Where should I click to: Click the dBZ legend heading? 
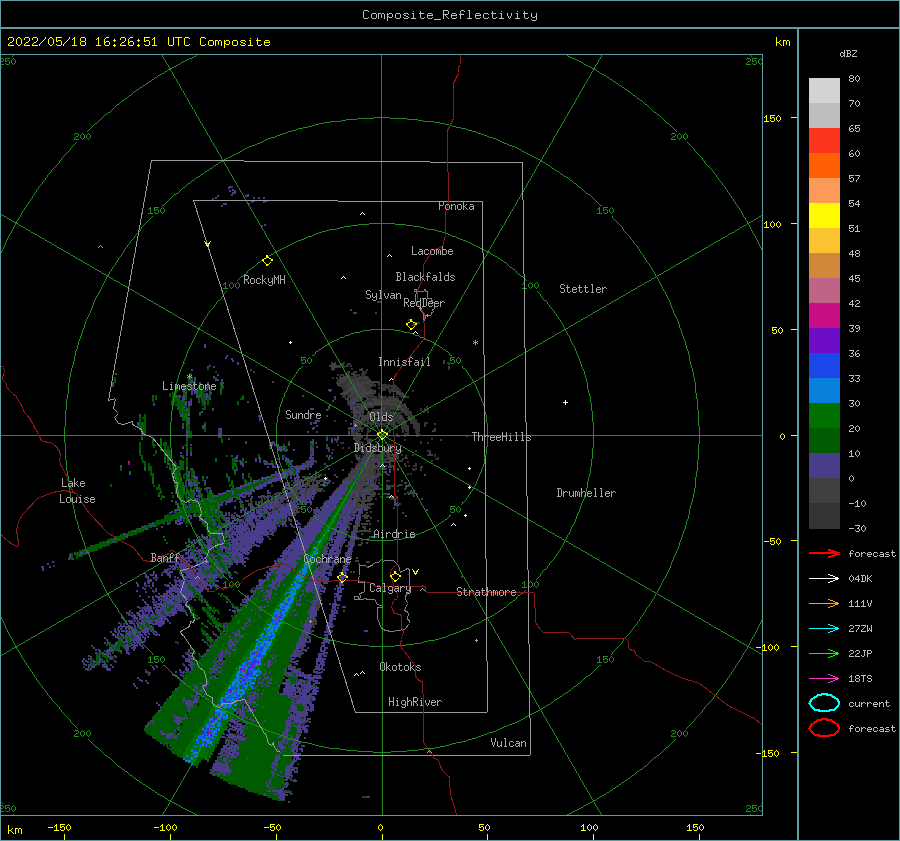pos(848,54)
